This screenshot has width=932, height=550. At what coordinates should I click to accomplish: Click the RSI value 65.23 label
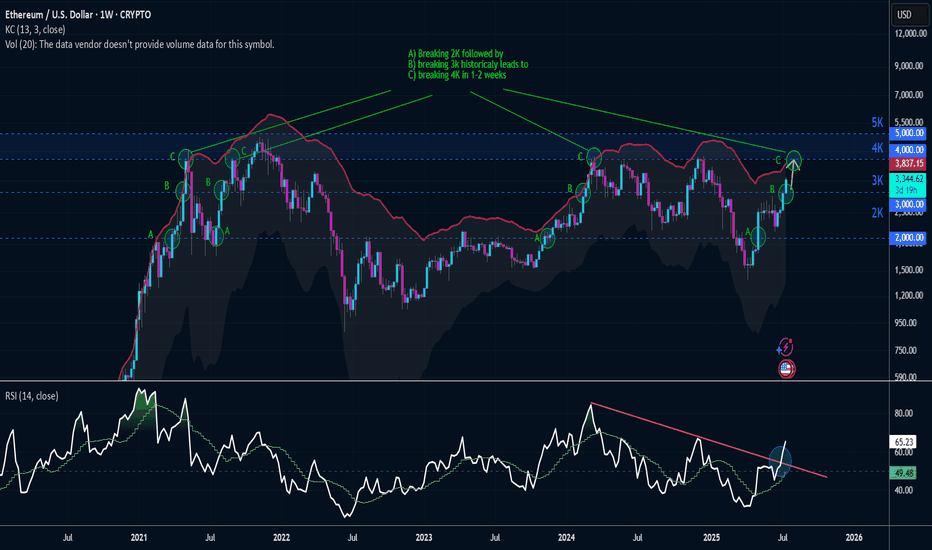tap(902, 442)
